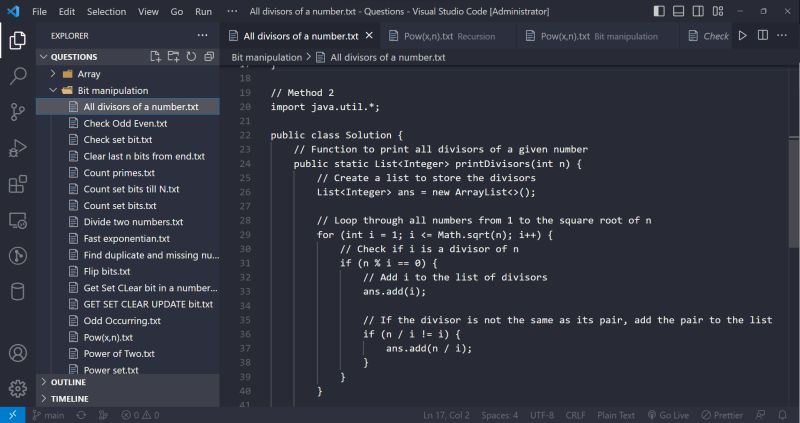Change language mode Plain Text
The width and height of the screenshot is (800, 423).
(616, 415)
